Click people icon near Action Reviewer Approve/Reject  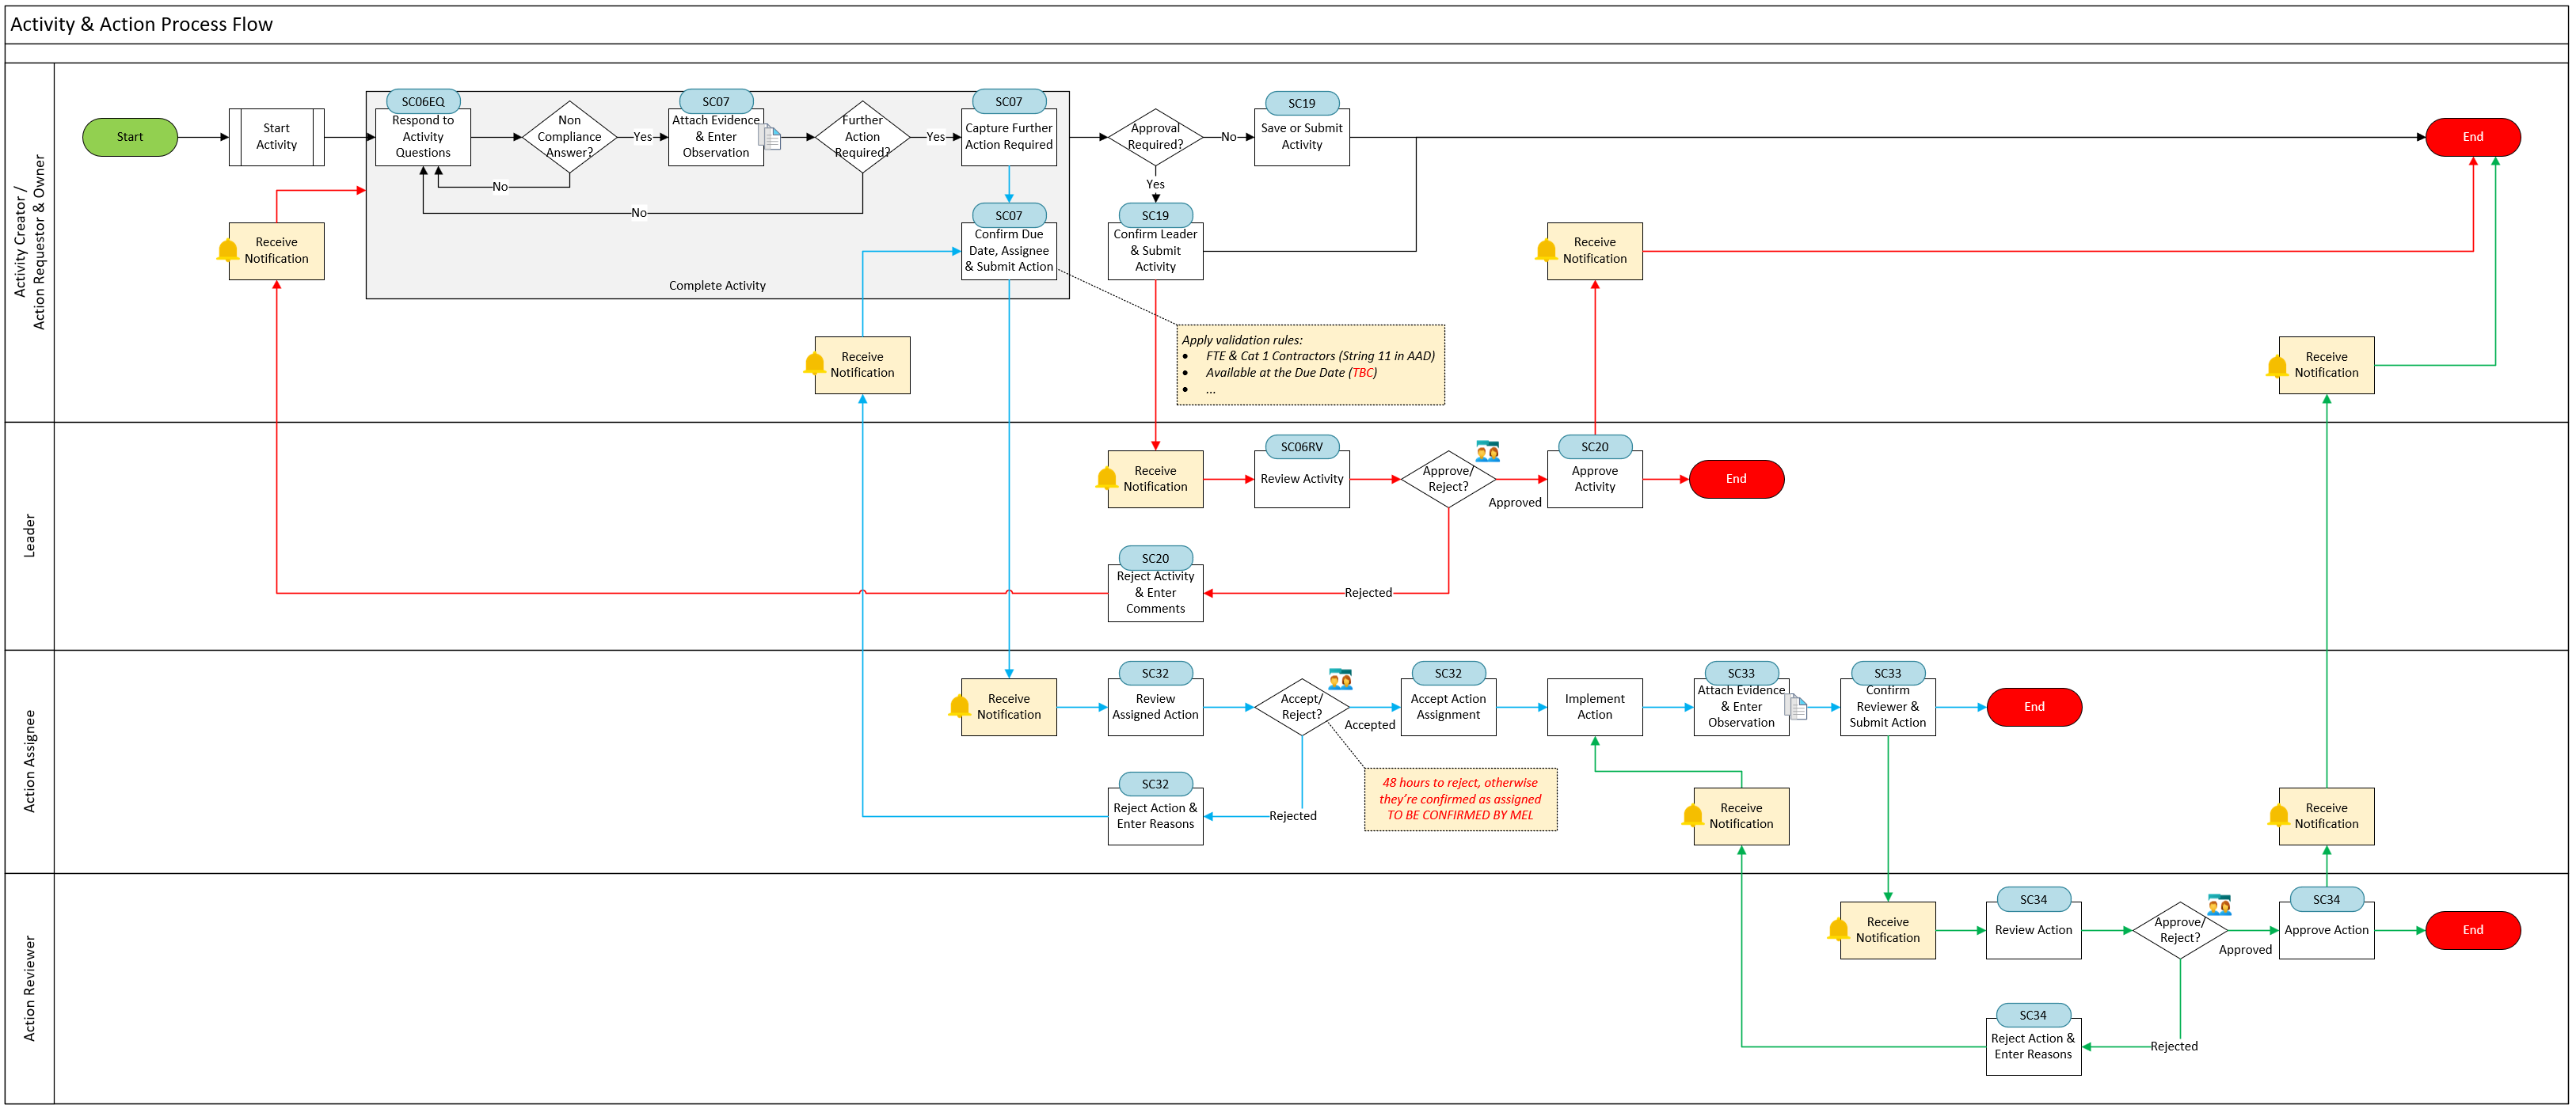pos(2219,905)
